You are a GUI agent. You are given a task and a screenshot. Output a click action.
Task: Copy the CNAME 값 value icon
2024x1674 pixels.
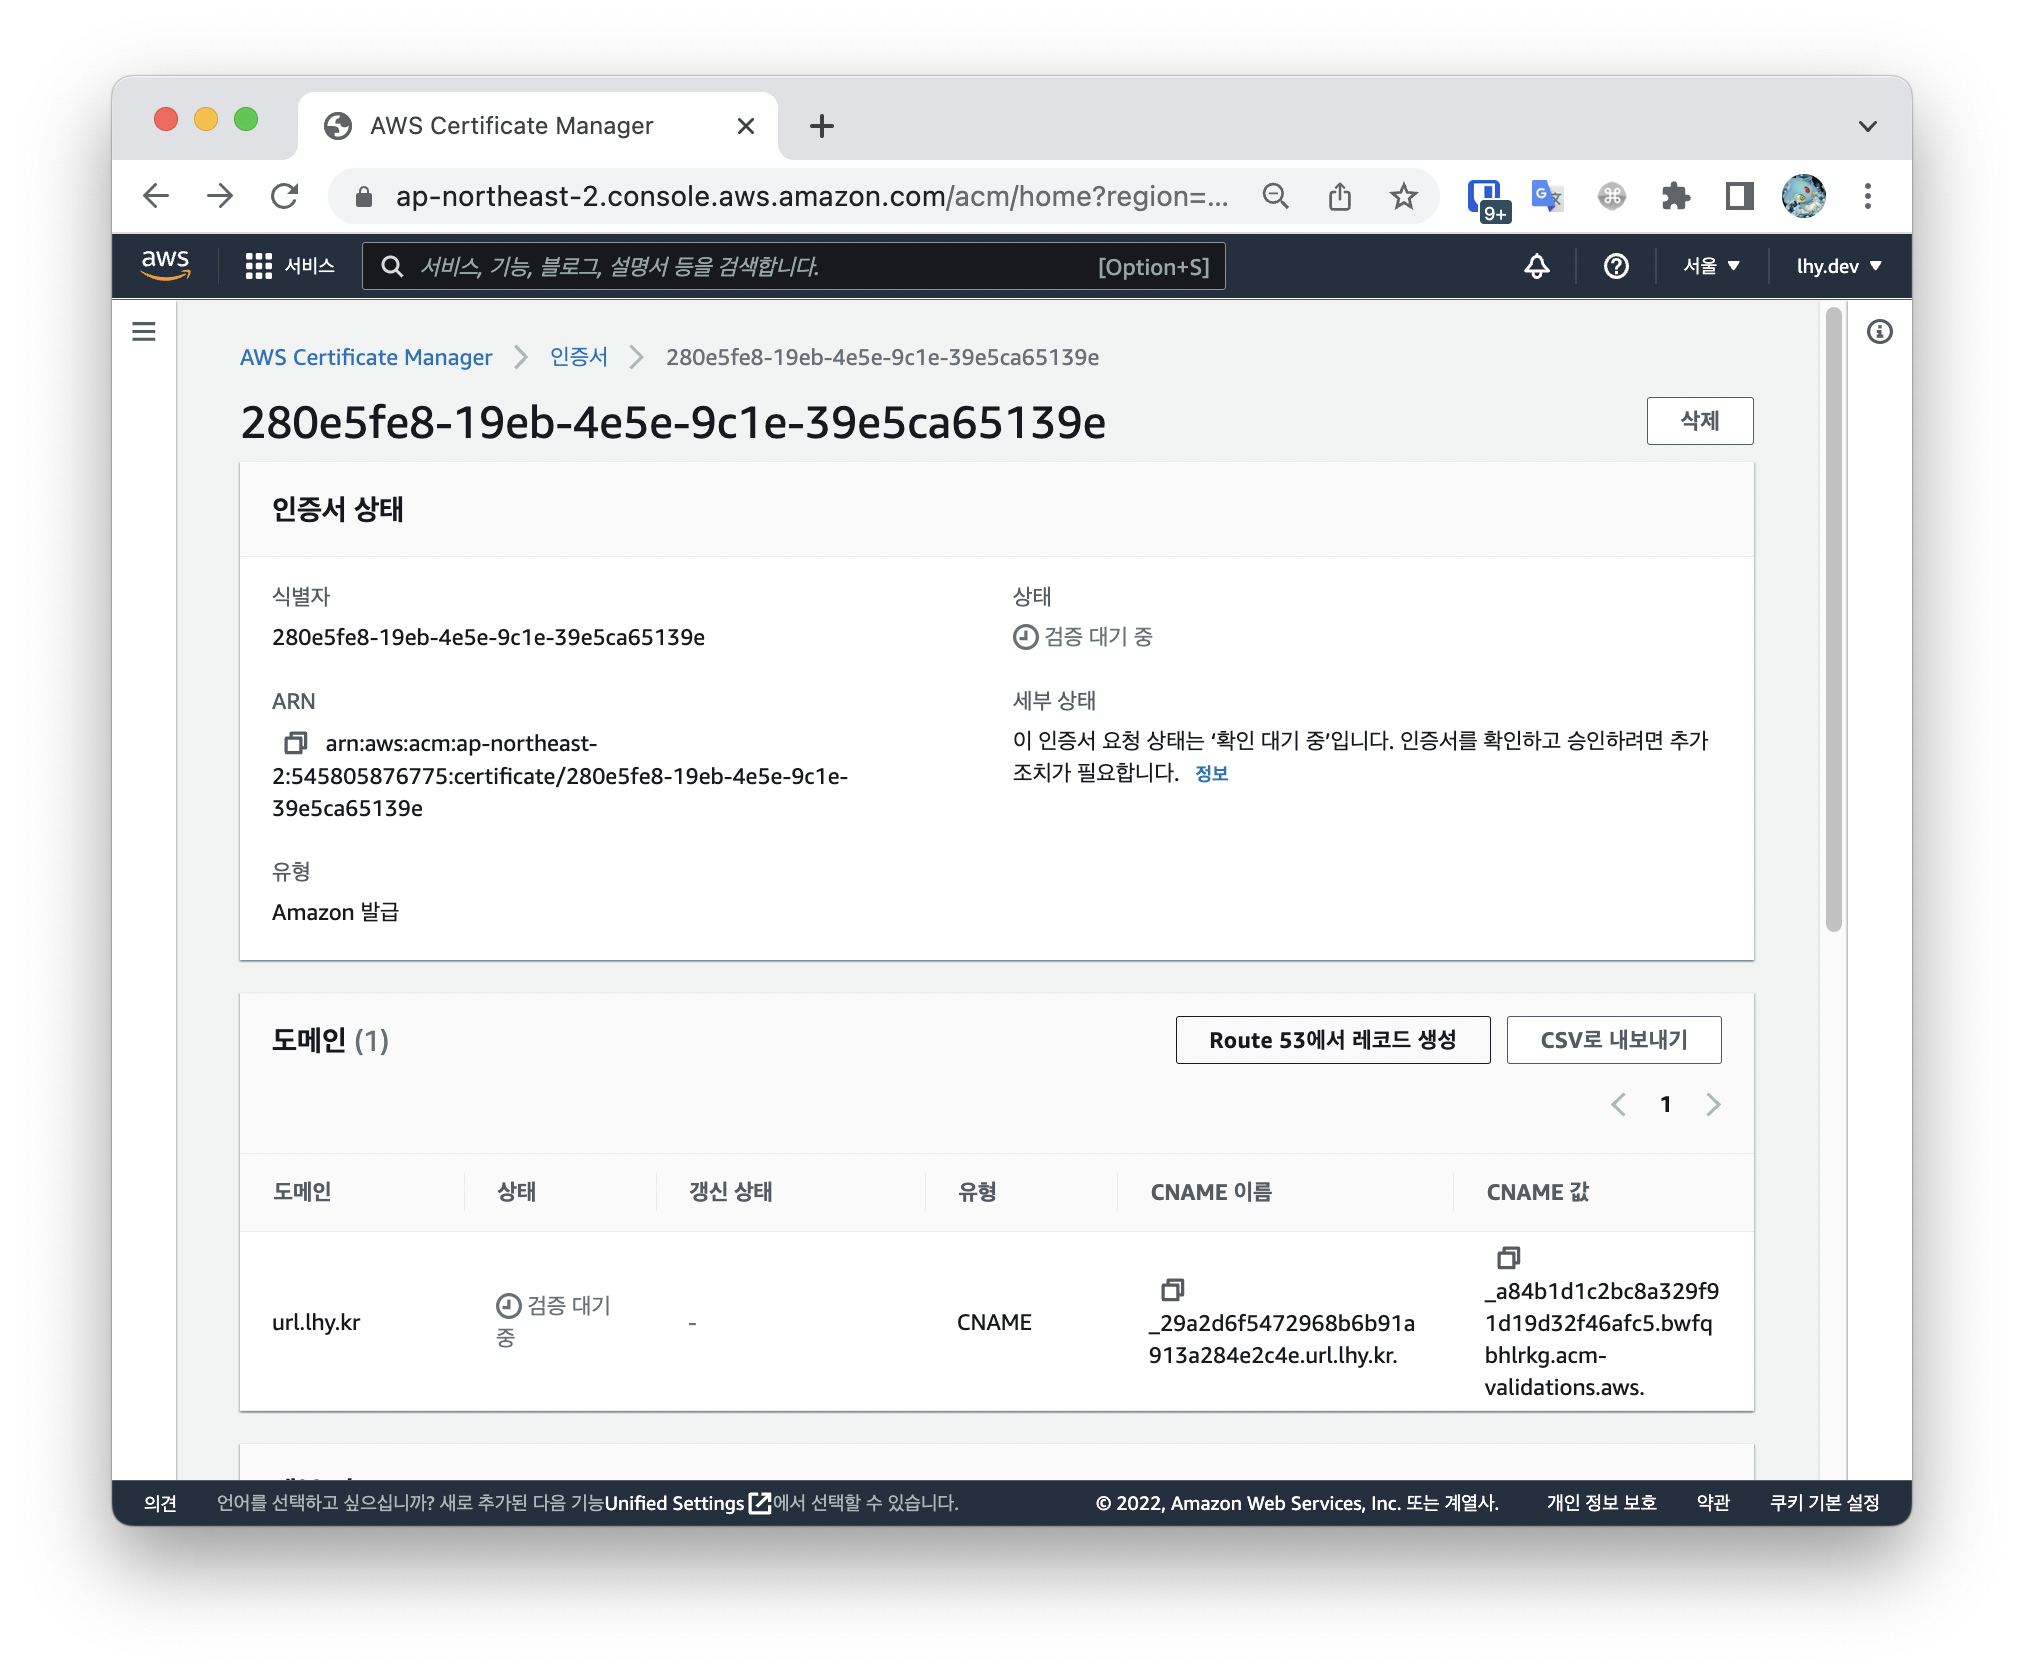tap(1508, 1257)
